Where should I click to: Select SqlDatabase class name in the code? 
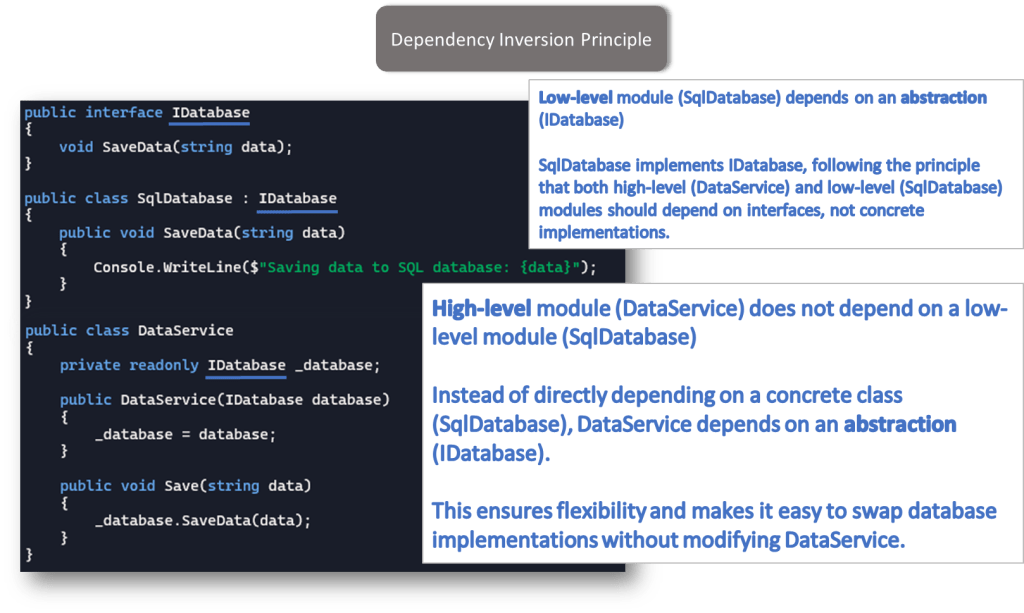183,198
